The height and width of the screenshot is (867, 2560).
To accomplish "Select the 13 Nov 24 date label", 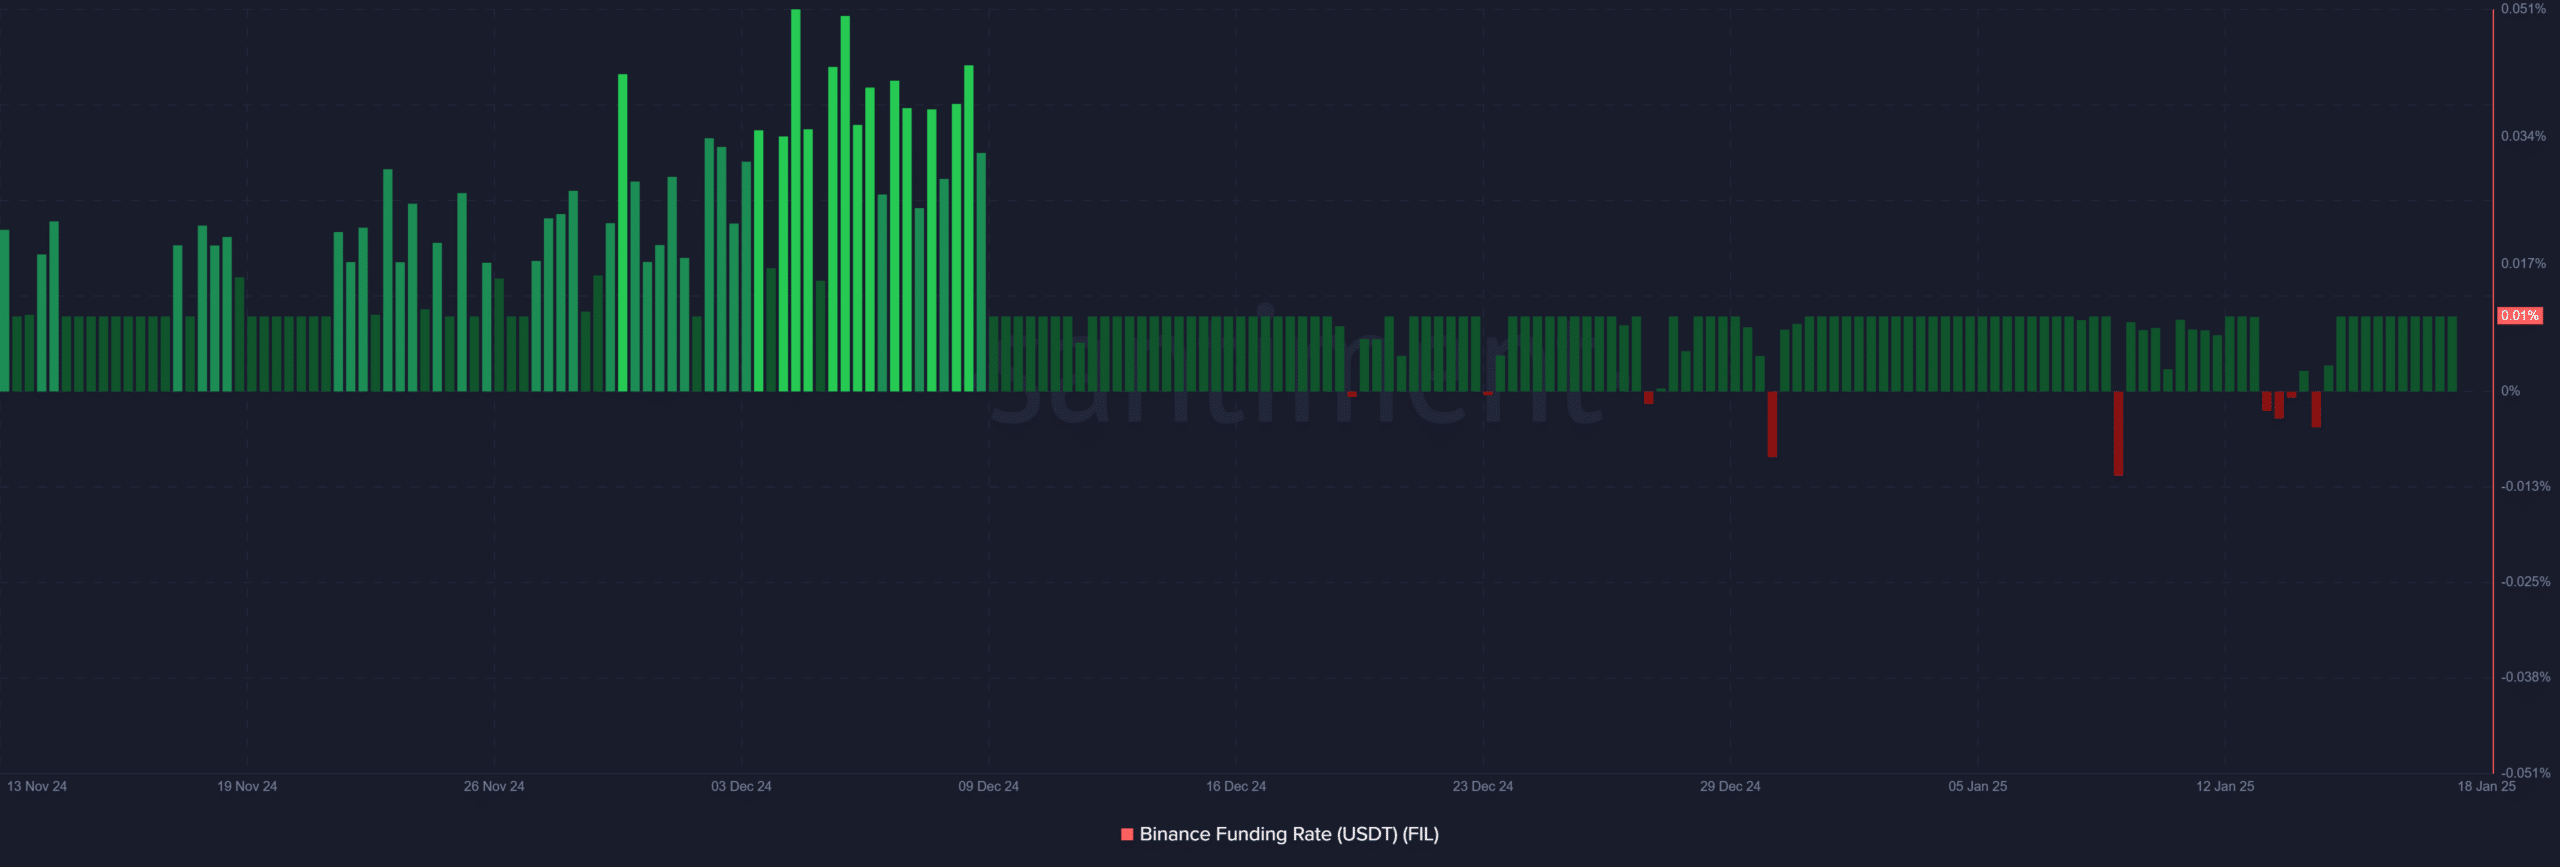I will [37, 786].
